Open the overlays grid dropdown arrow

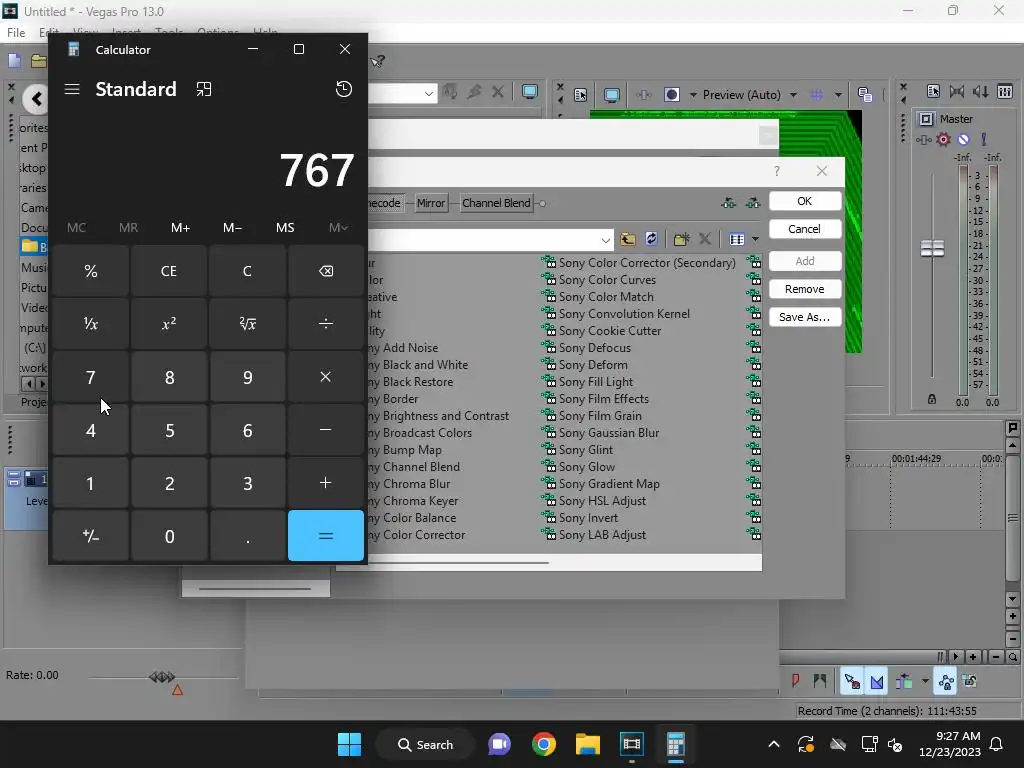coord(838,95)
